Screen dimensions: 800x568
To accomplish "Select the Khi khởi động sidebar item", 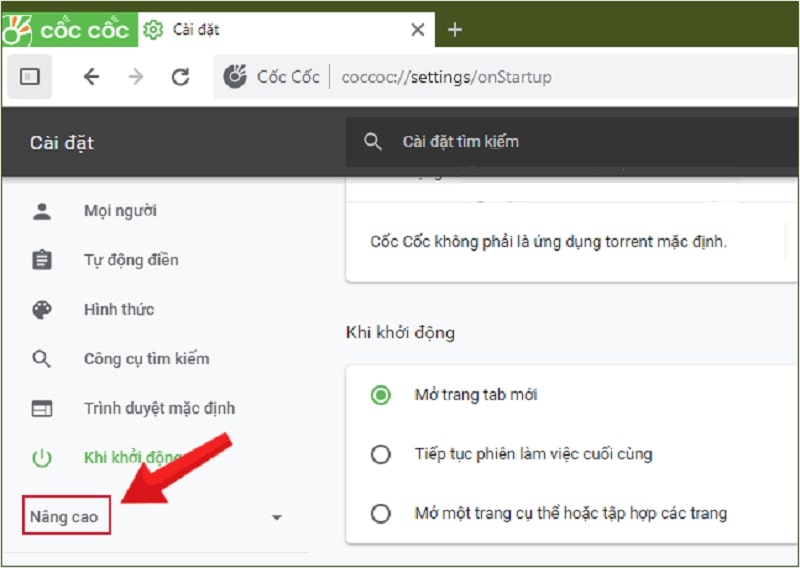I will pyautogui.click(x=134, y=457).
